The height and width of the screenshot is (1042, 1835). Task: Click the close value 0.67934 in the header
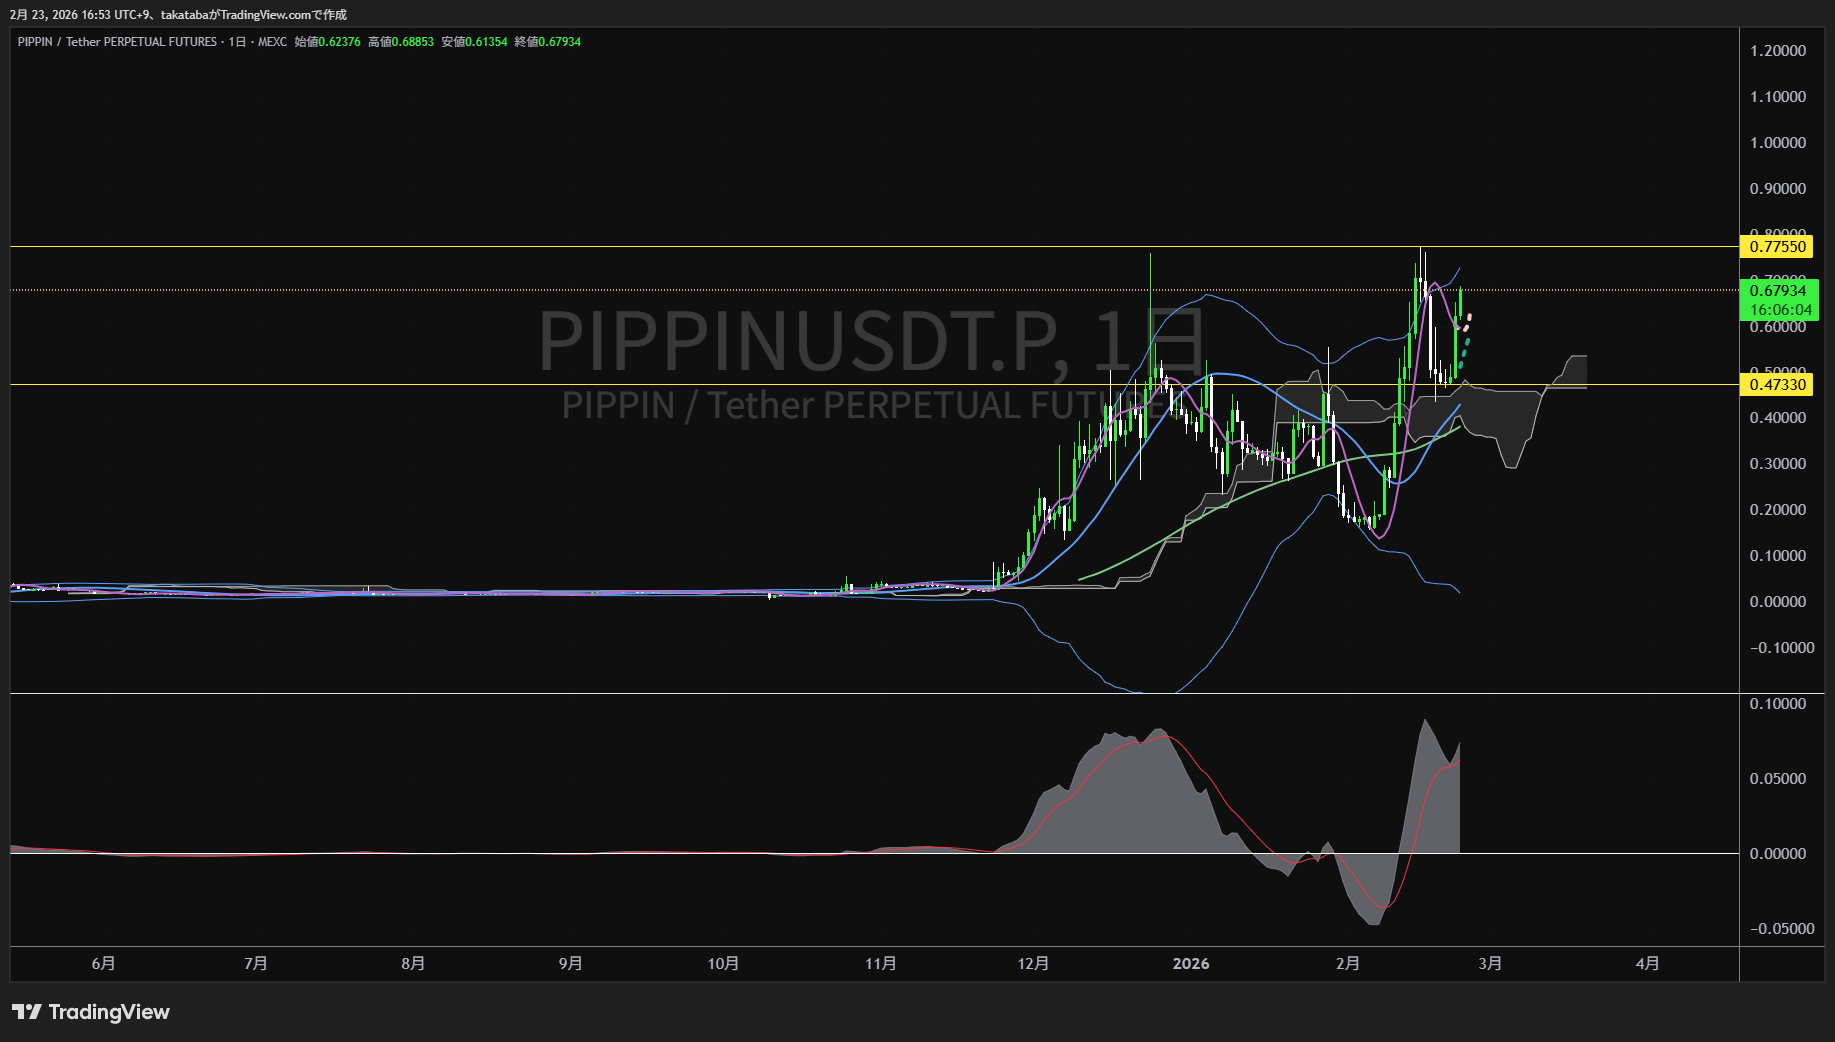click(559, 42)
